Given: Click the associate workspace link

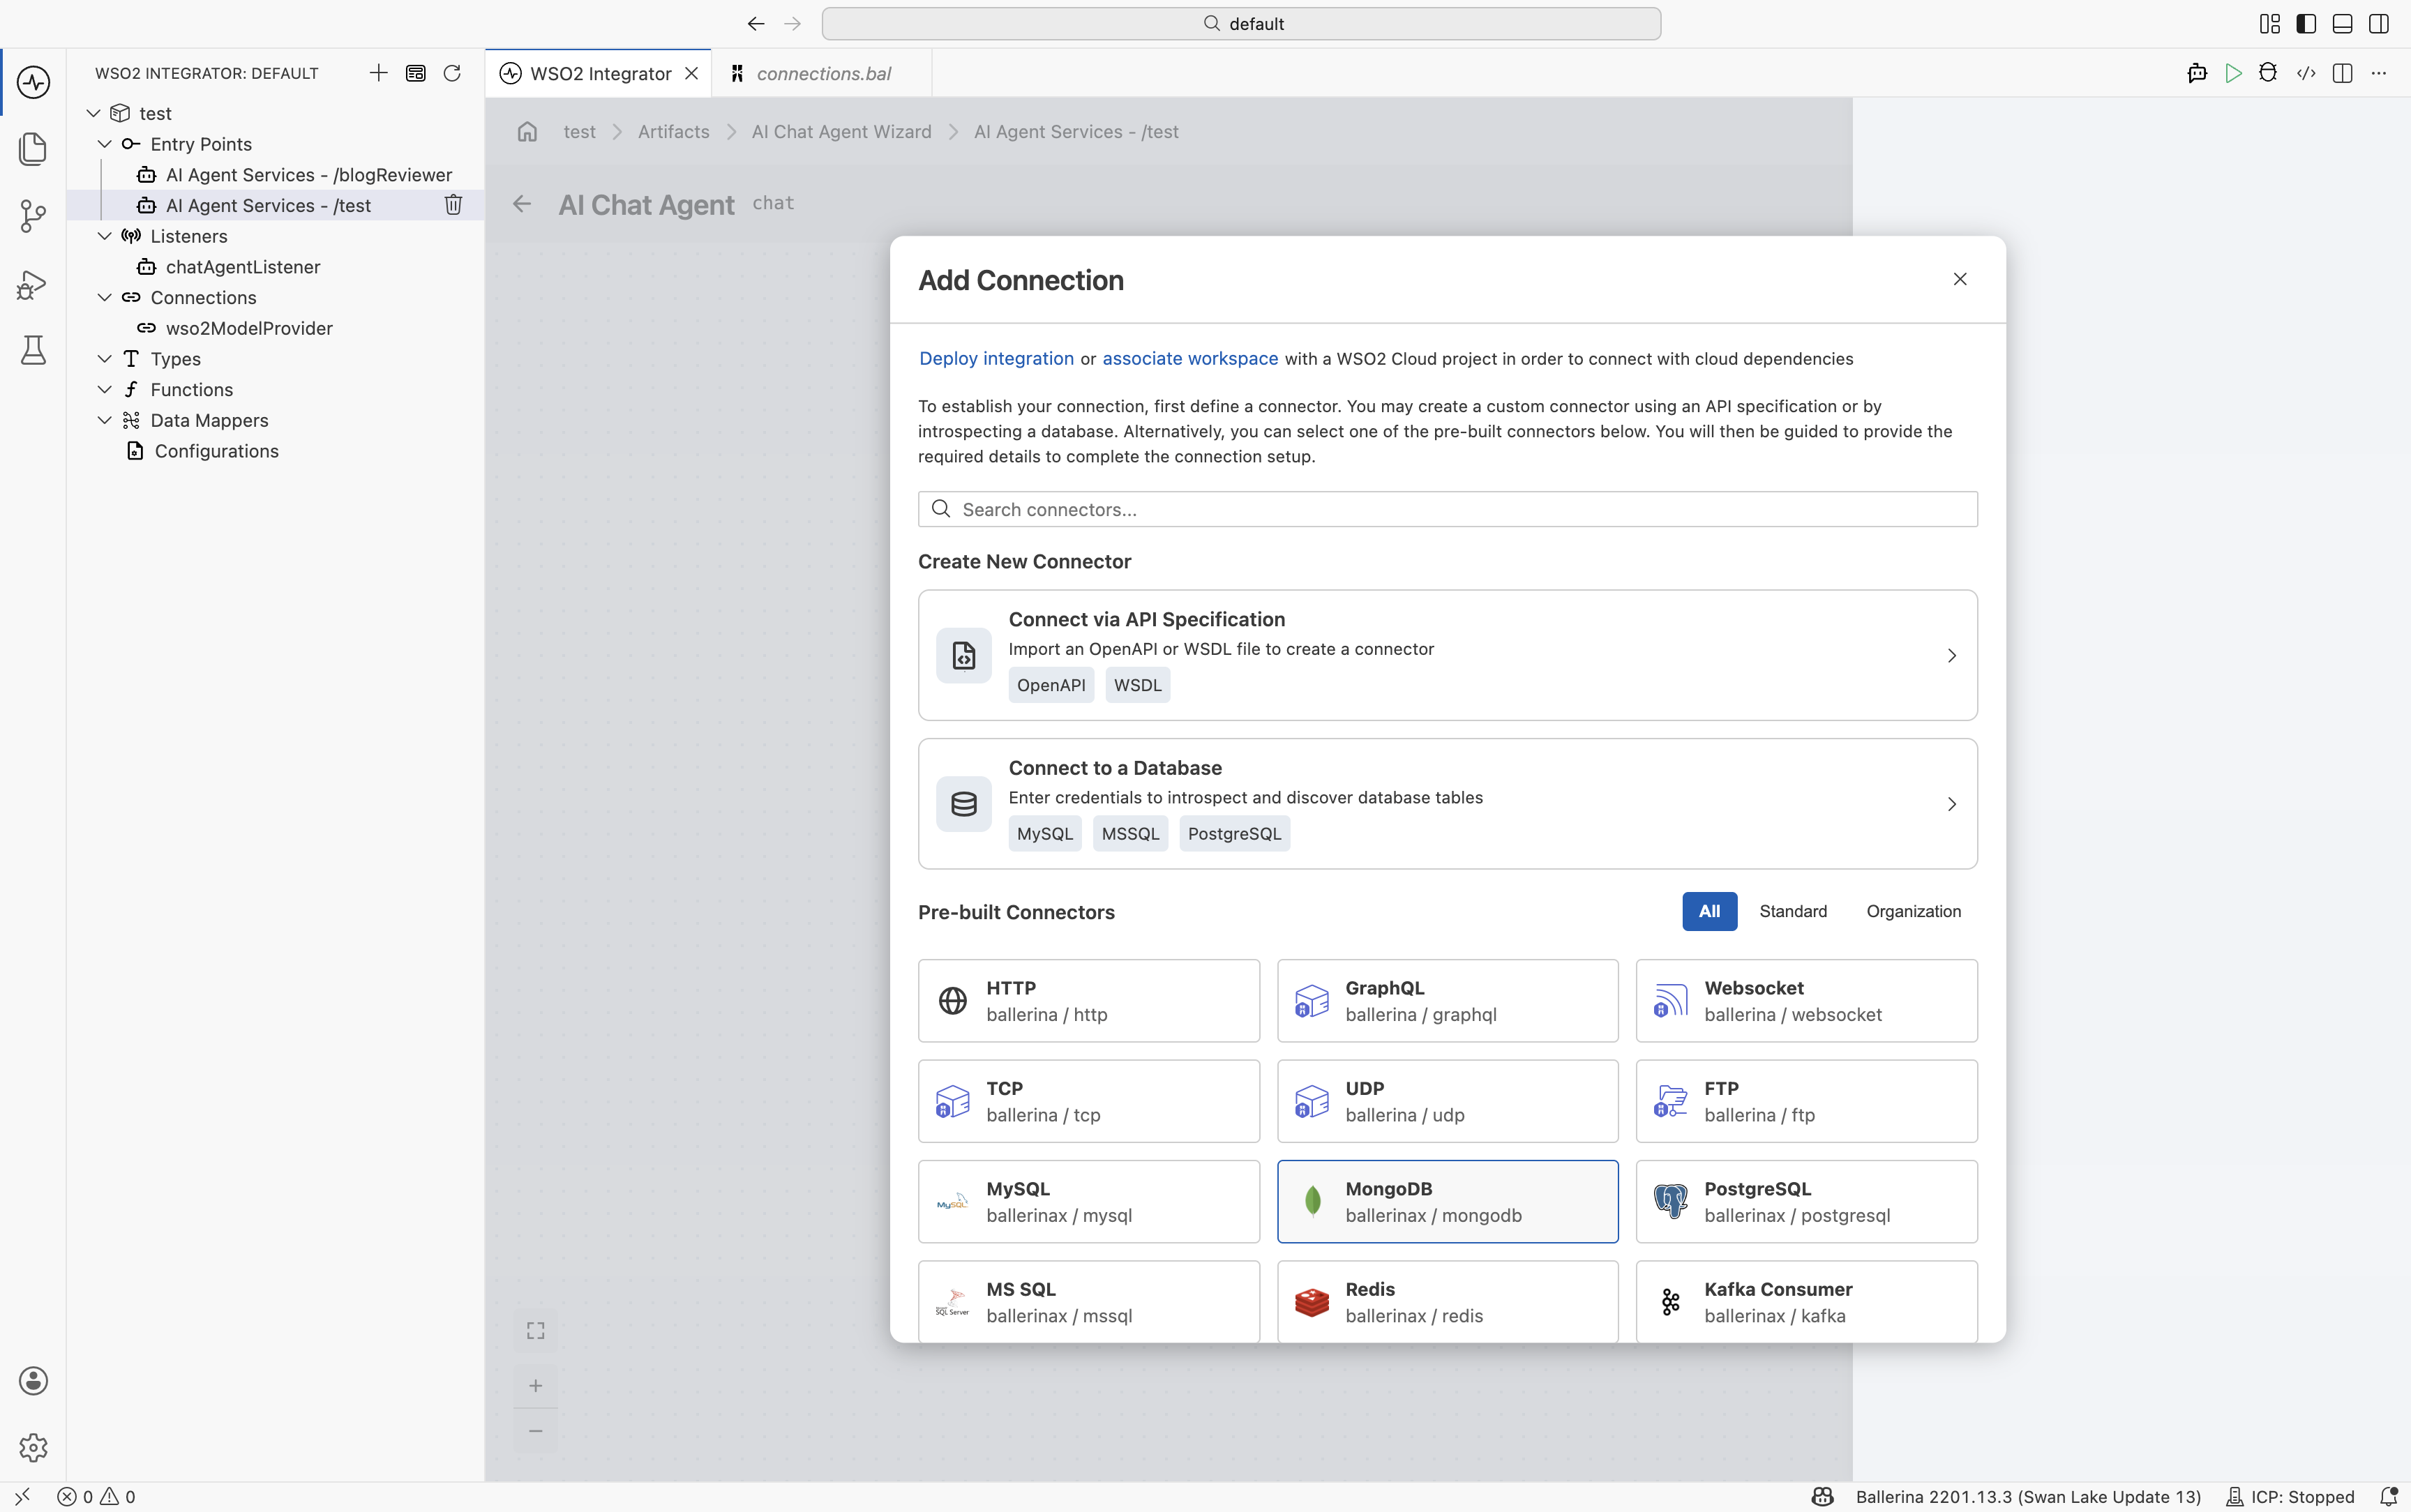Looking at the screenshot, I should [1190, 359].
